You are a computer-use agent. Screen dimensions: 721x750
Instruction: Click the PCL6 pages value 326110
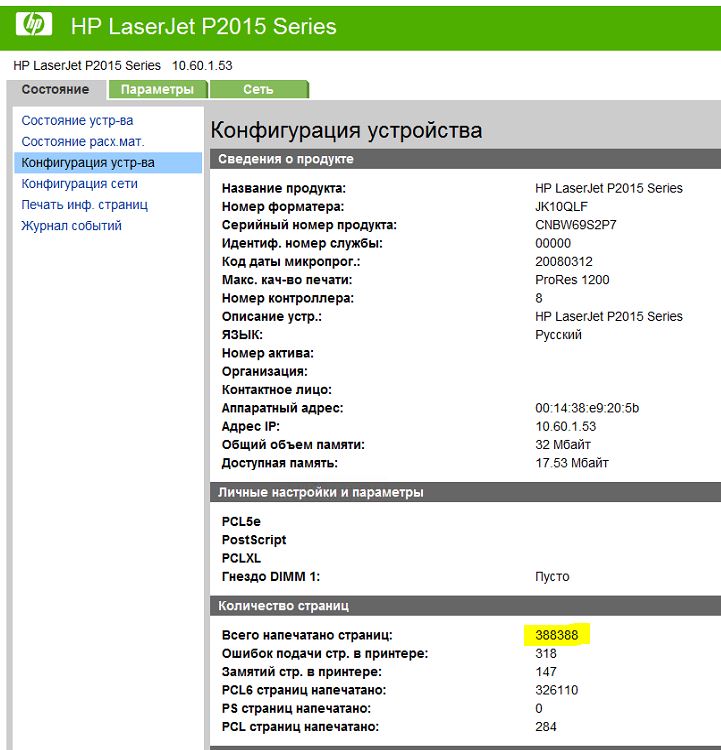click(556, 690)
